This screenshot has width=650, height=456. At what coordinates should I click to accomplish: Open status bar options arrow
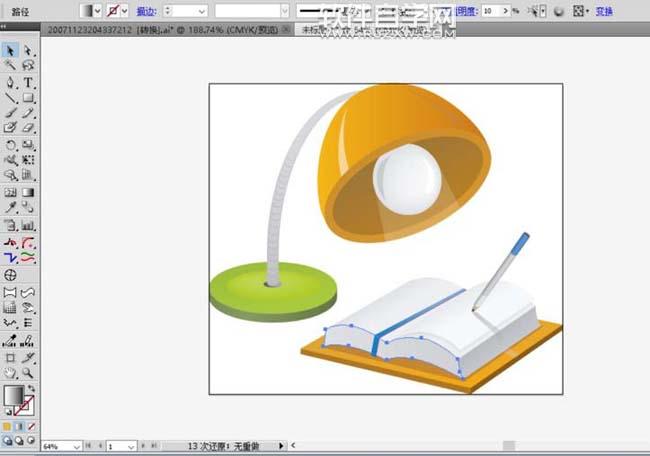click(281, 446)
